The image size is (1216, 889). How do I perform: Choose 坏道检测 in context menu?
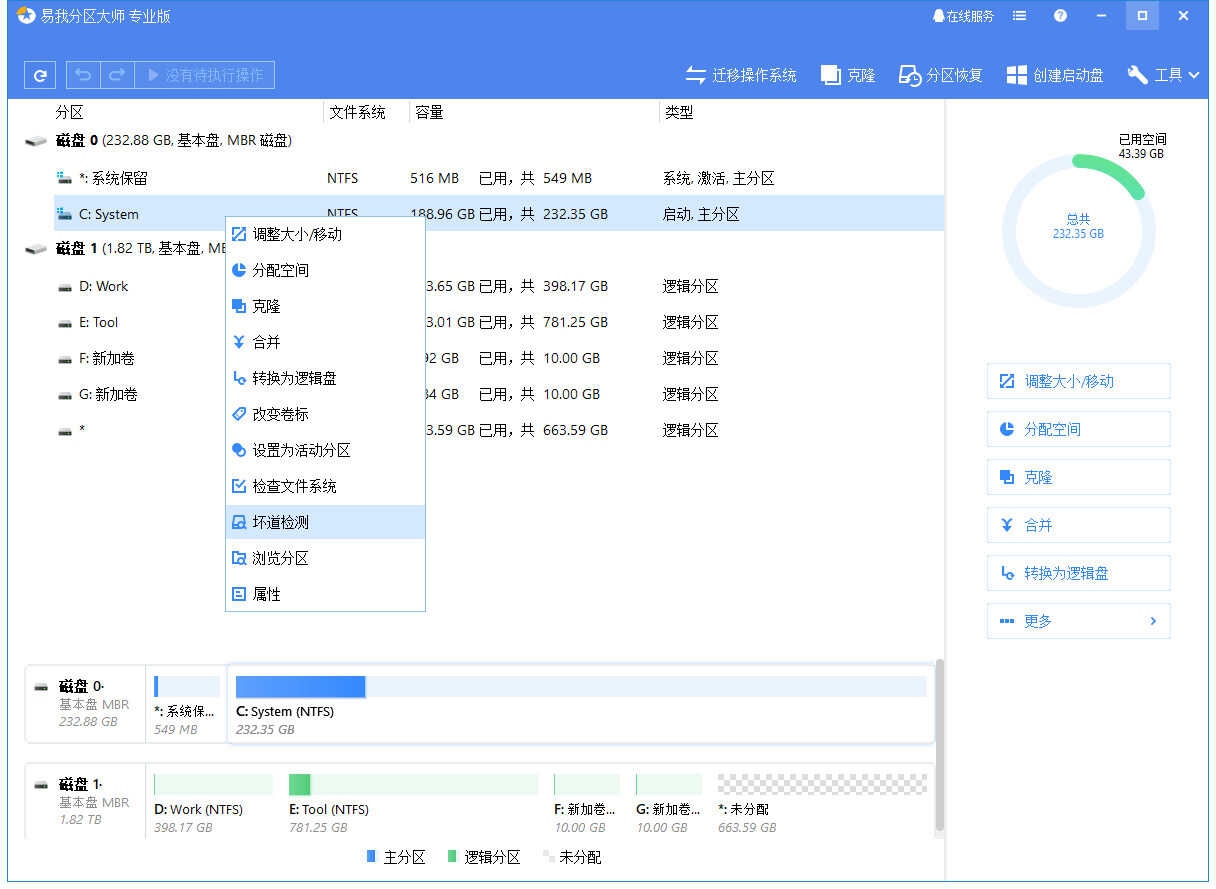(325, 522)
